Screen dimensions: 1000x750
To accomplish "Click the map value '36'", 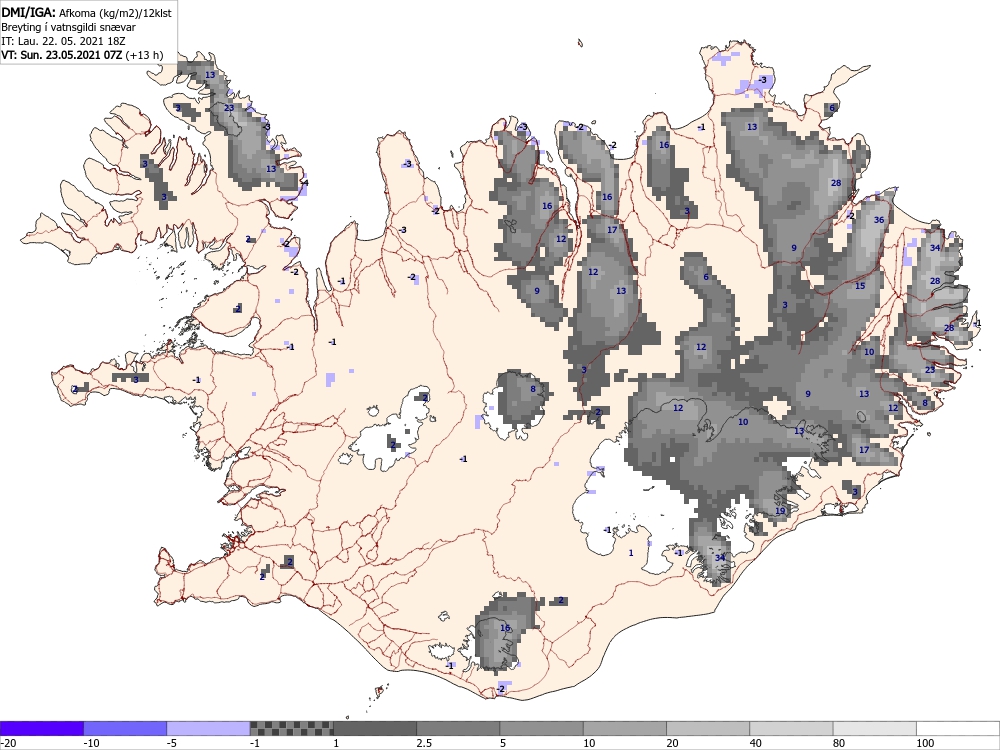I will click(879, 220).
